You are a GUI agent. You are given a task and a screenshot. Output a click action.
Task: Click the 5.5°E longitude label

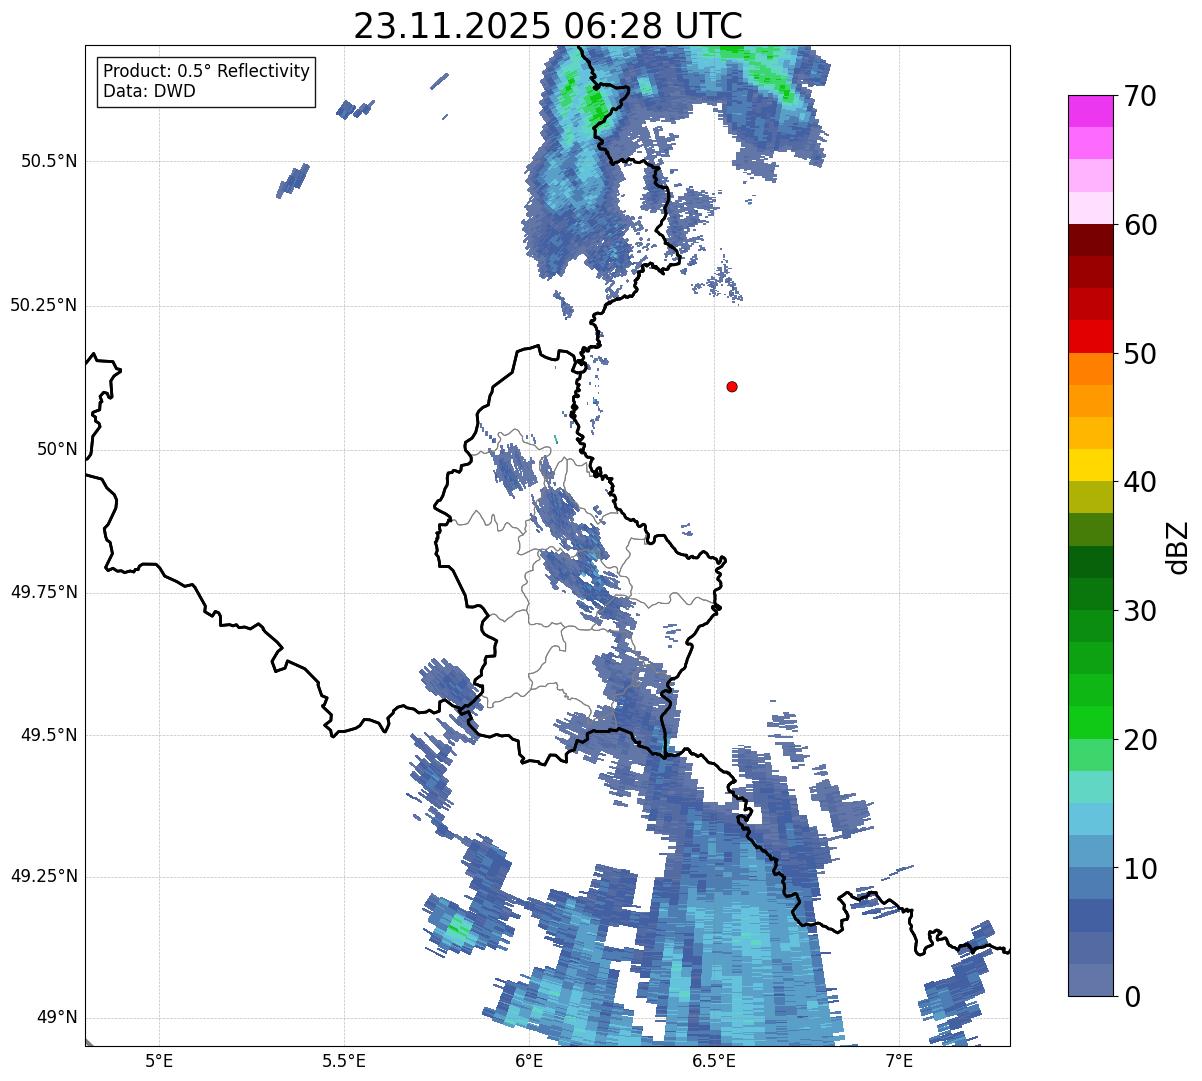pyautogui.click(x=344, y=1060)
